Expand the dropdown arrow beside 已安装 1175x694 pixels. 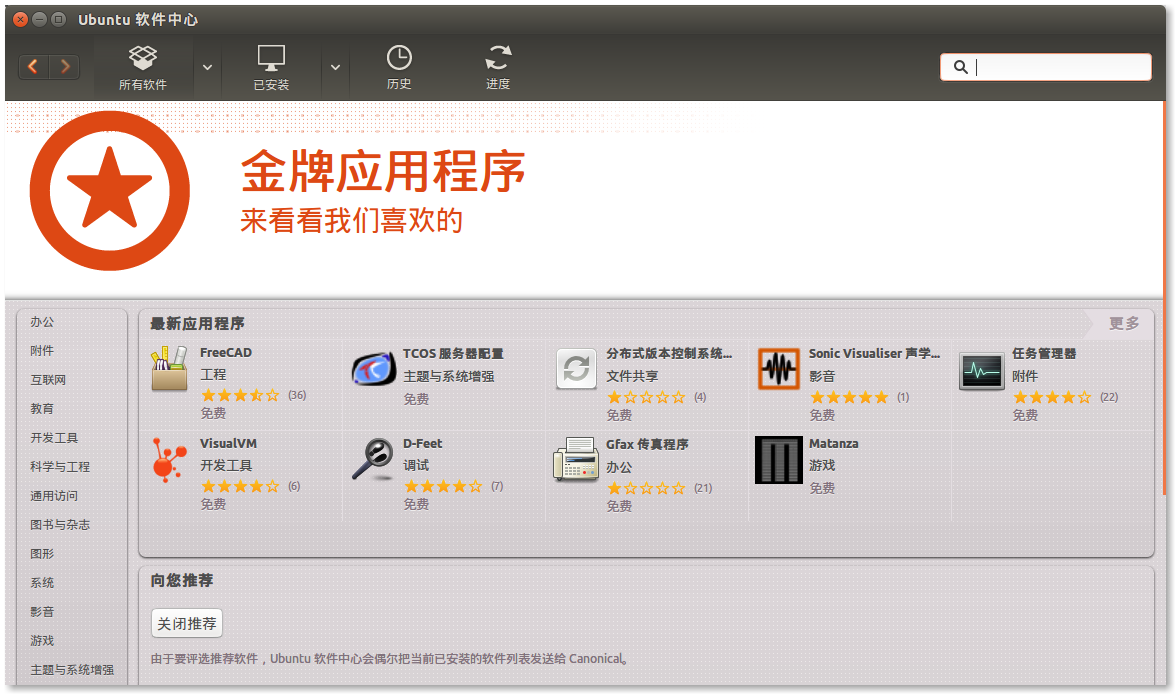[x=335, y=67]
